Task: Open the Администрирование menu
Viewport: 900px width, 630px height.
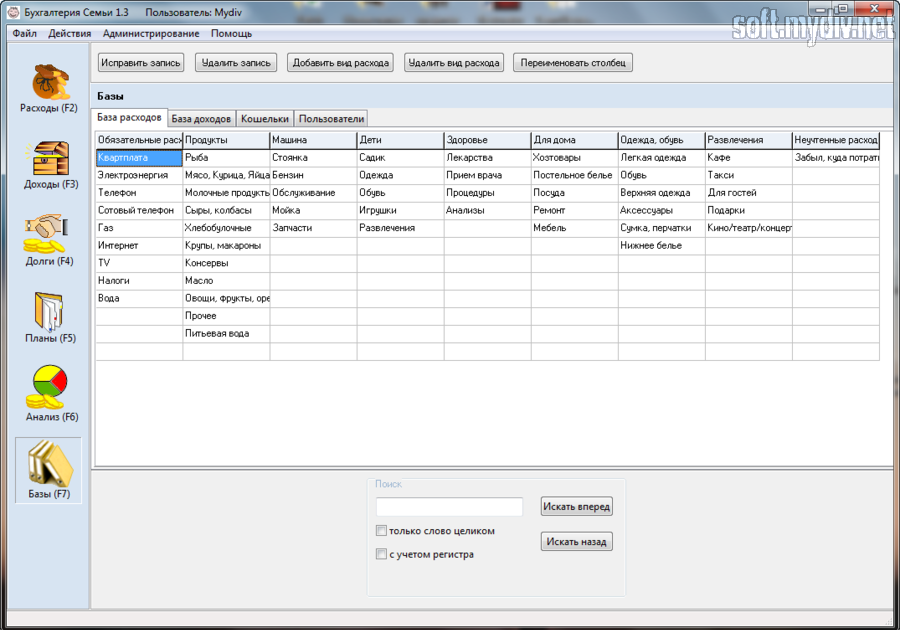Action: (x=151, y=33)
